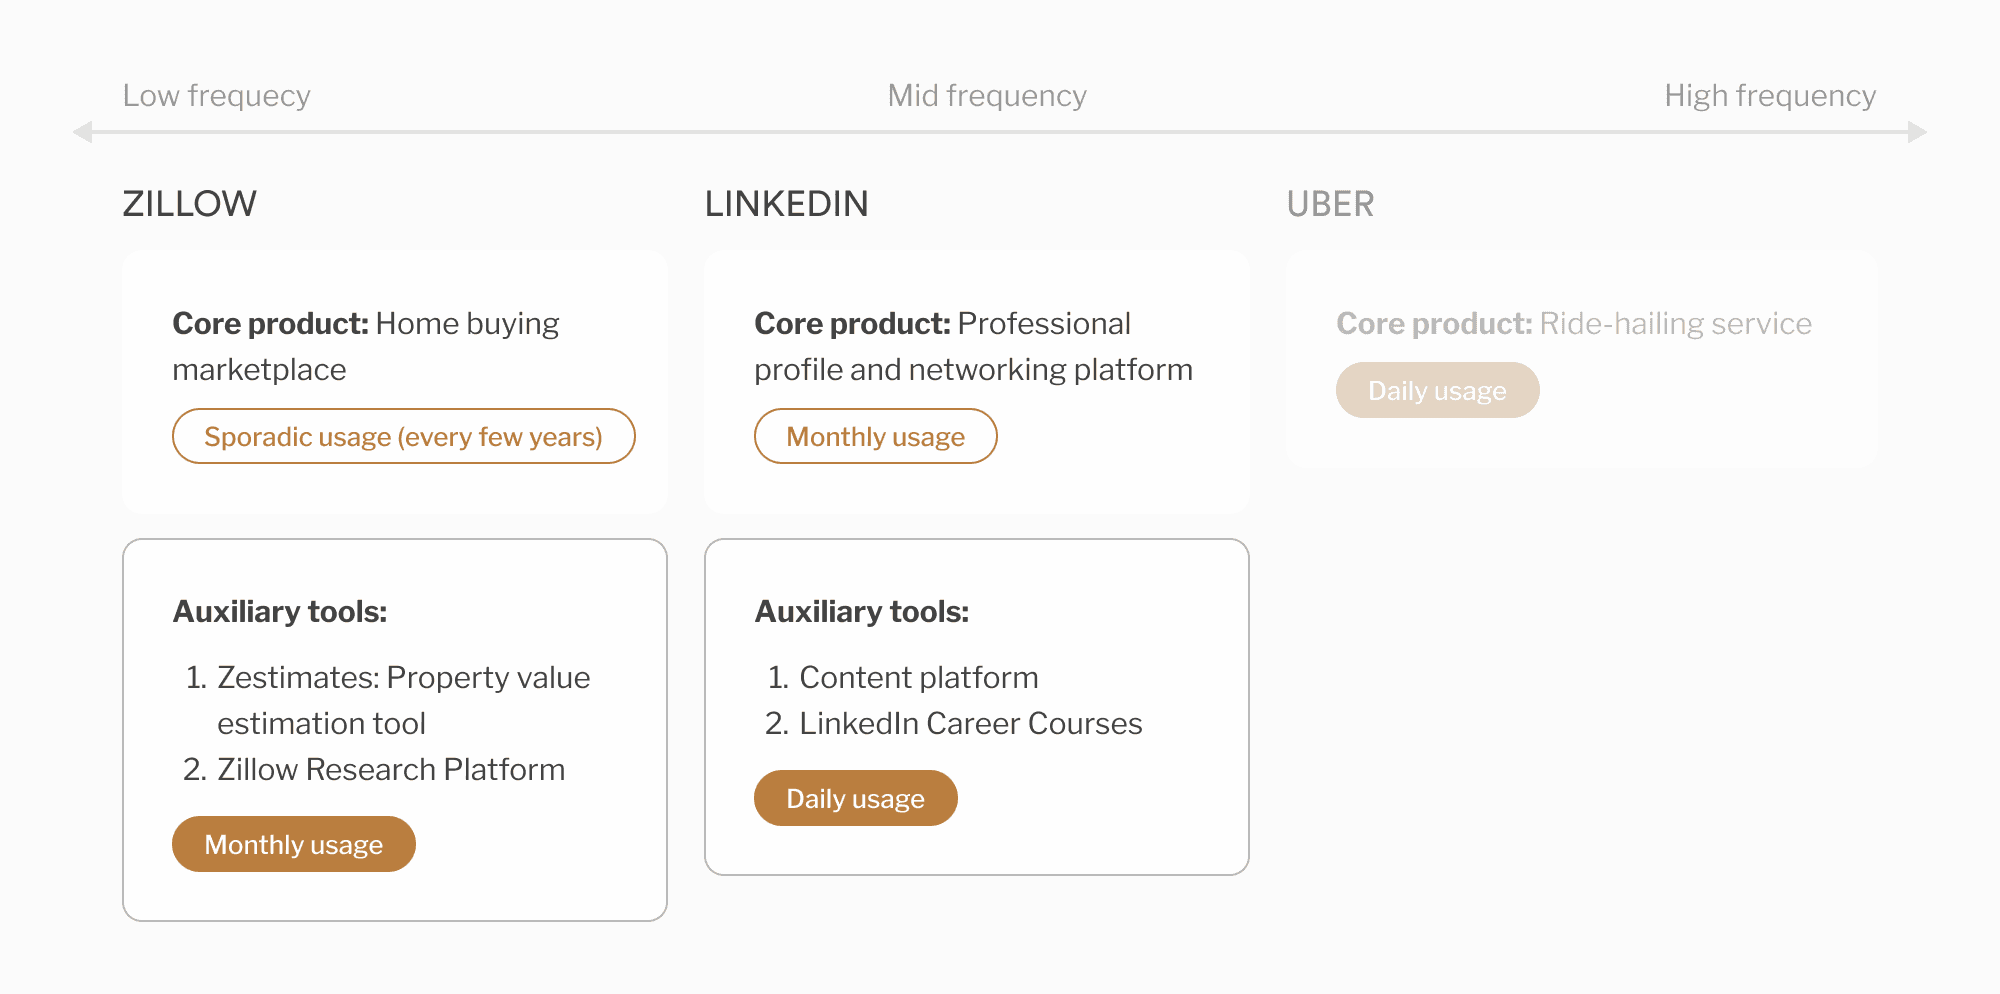Click LinkedIn auxiliary tools Daily usage badge

pos(856,798)
